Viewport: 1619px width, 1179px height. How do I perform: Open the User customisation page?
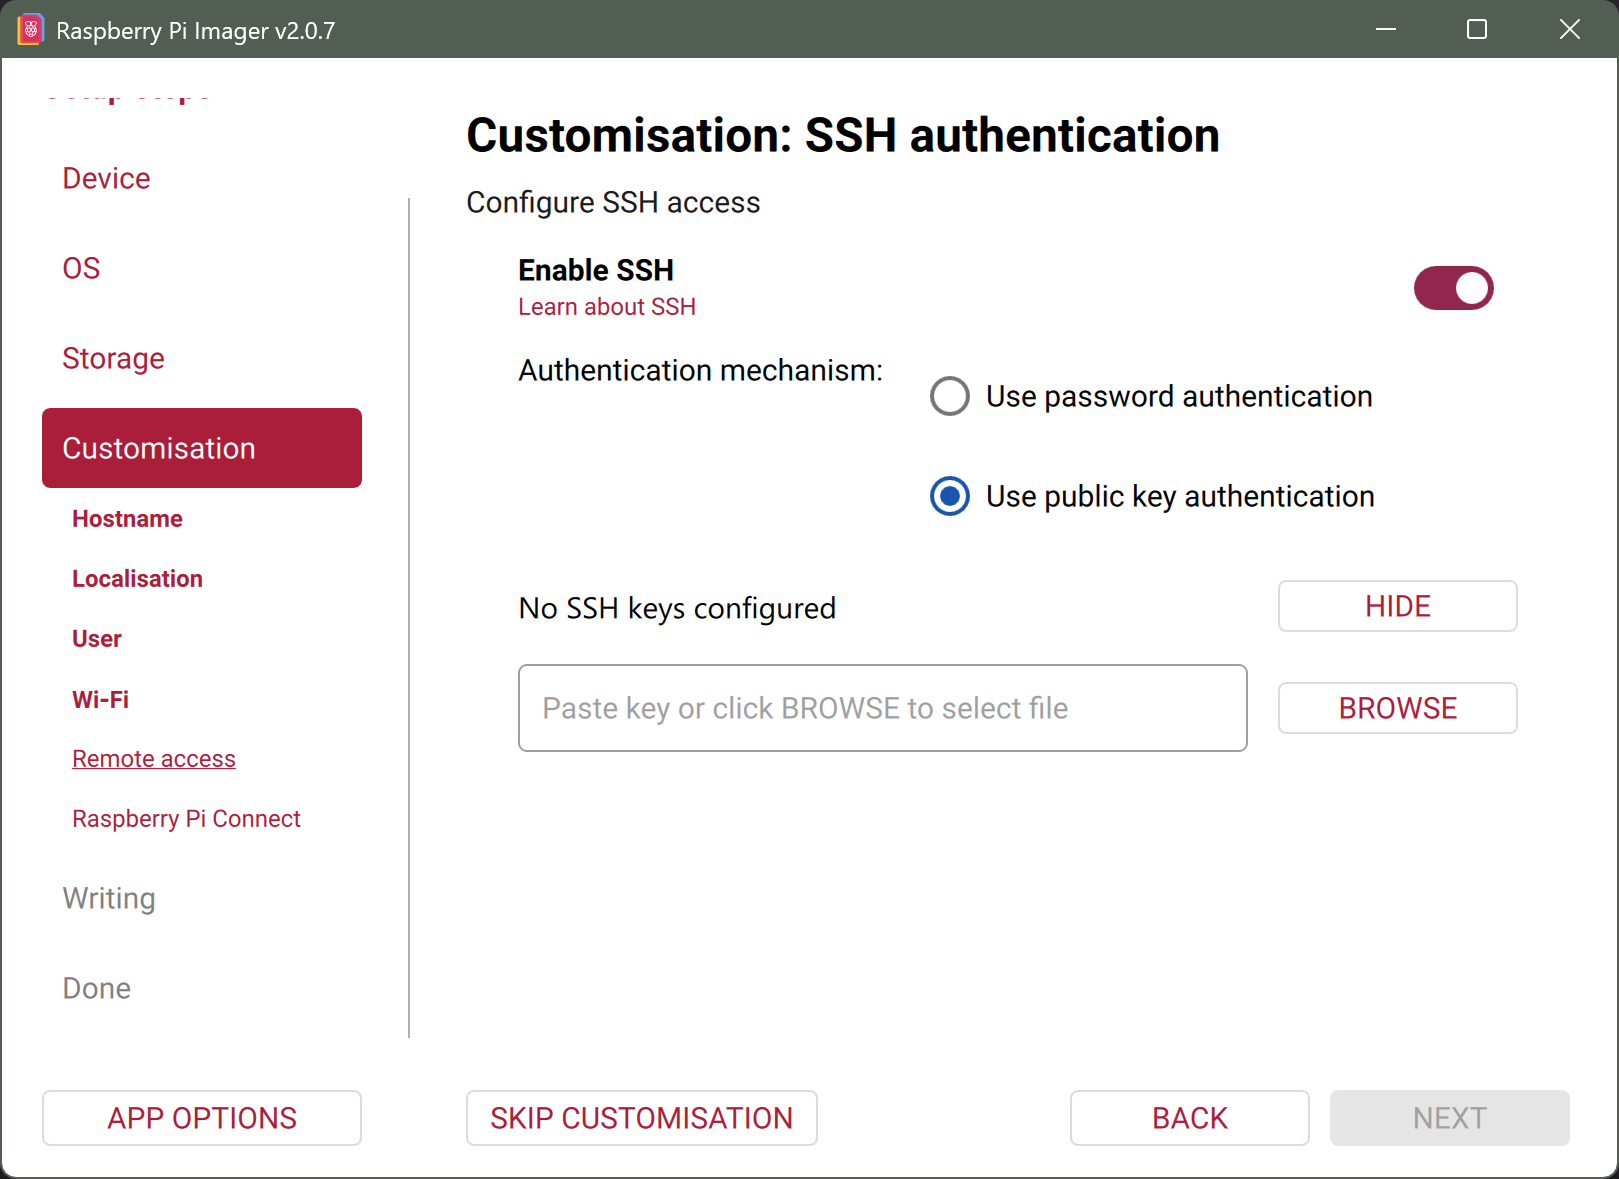(x=96, y=639)
